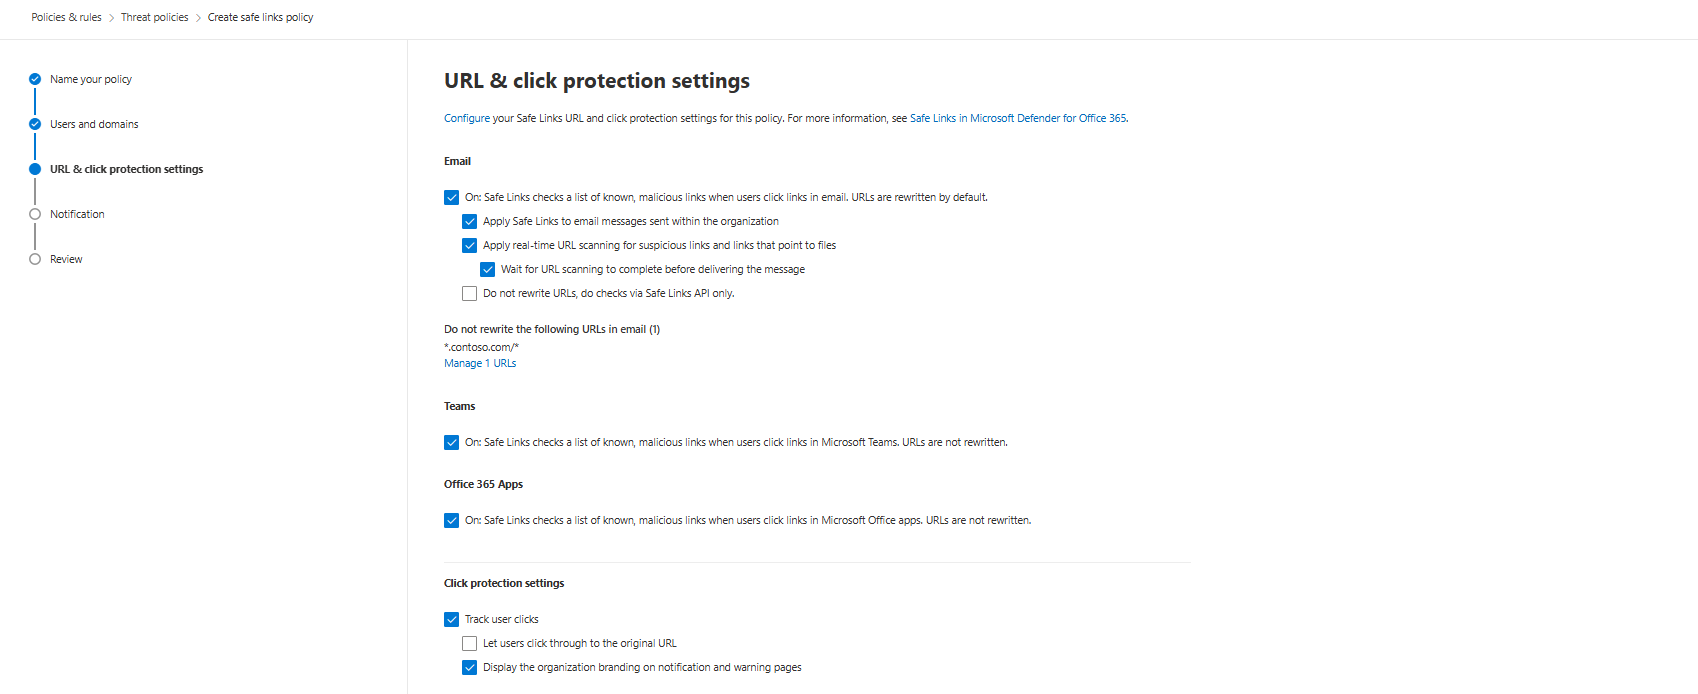The width and height of the screenshot is (1698, 694).
Task: Select the Review step circle icon
Action: (35, 259)
